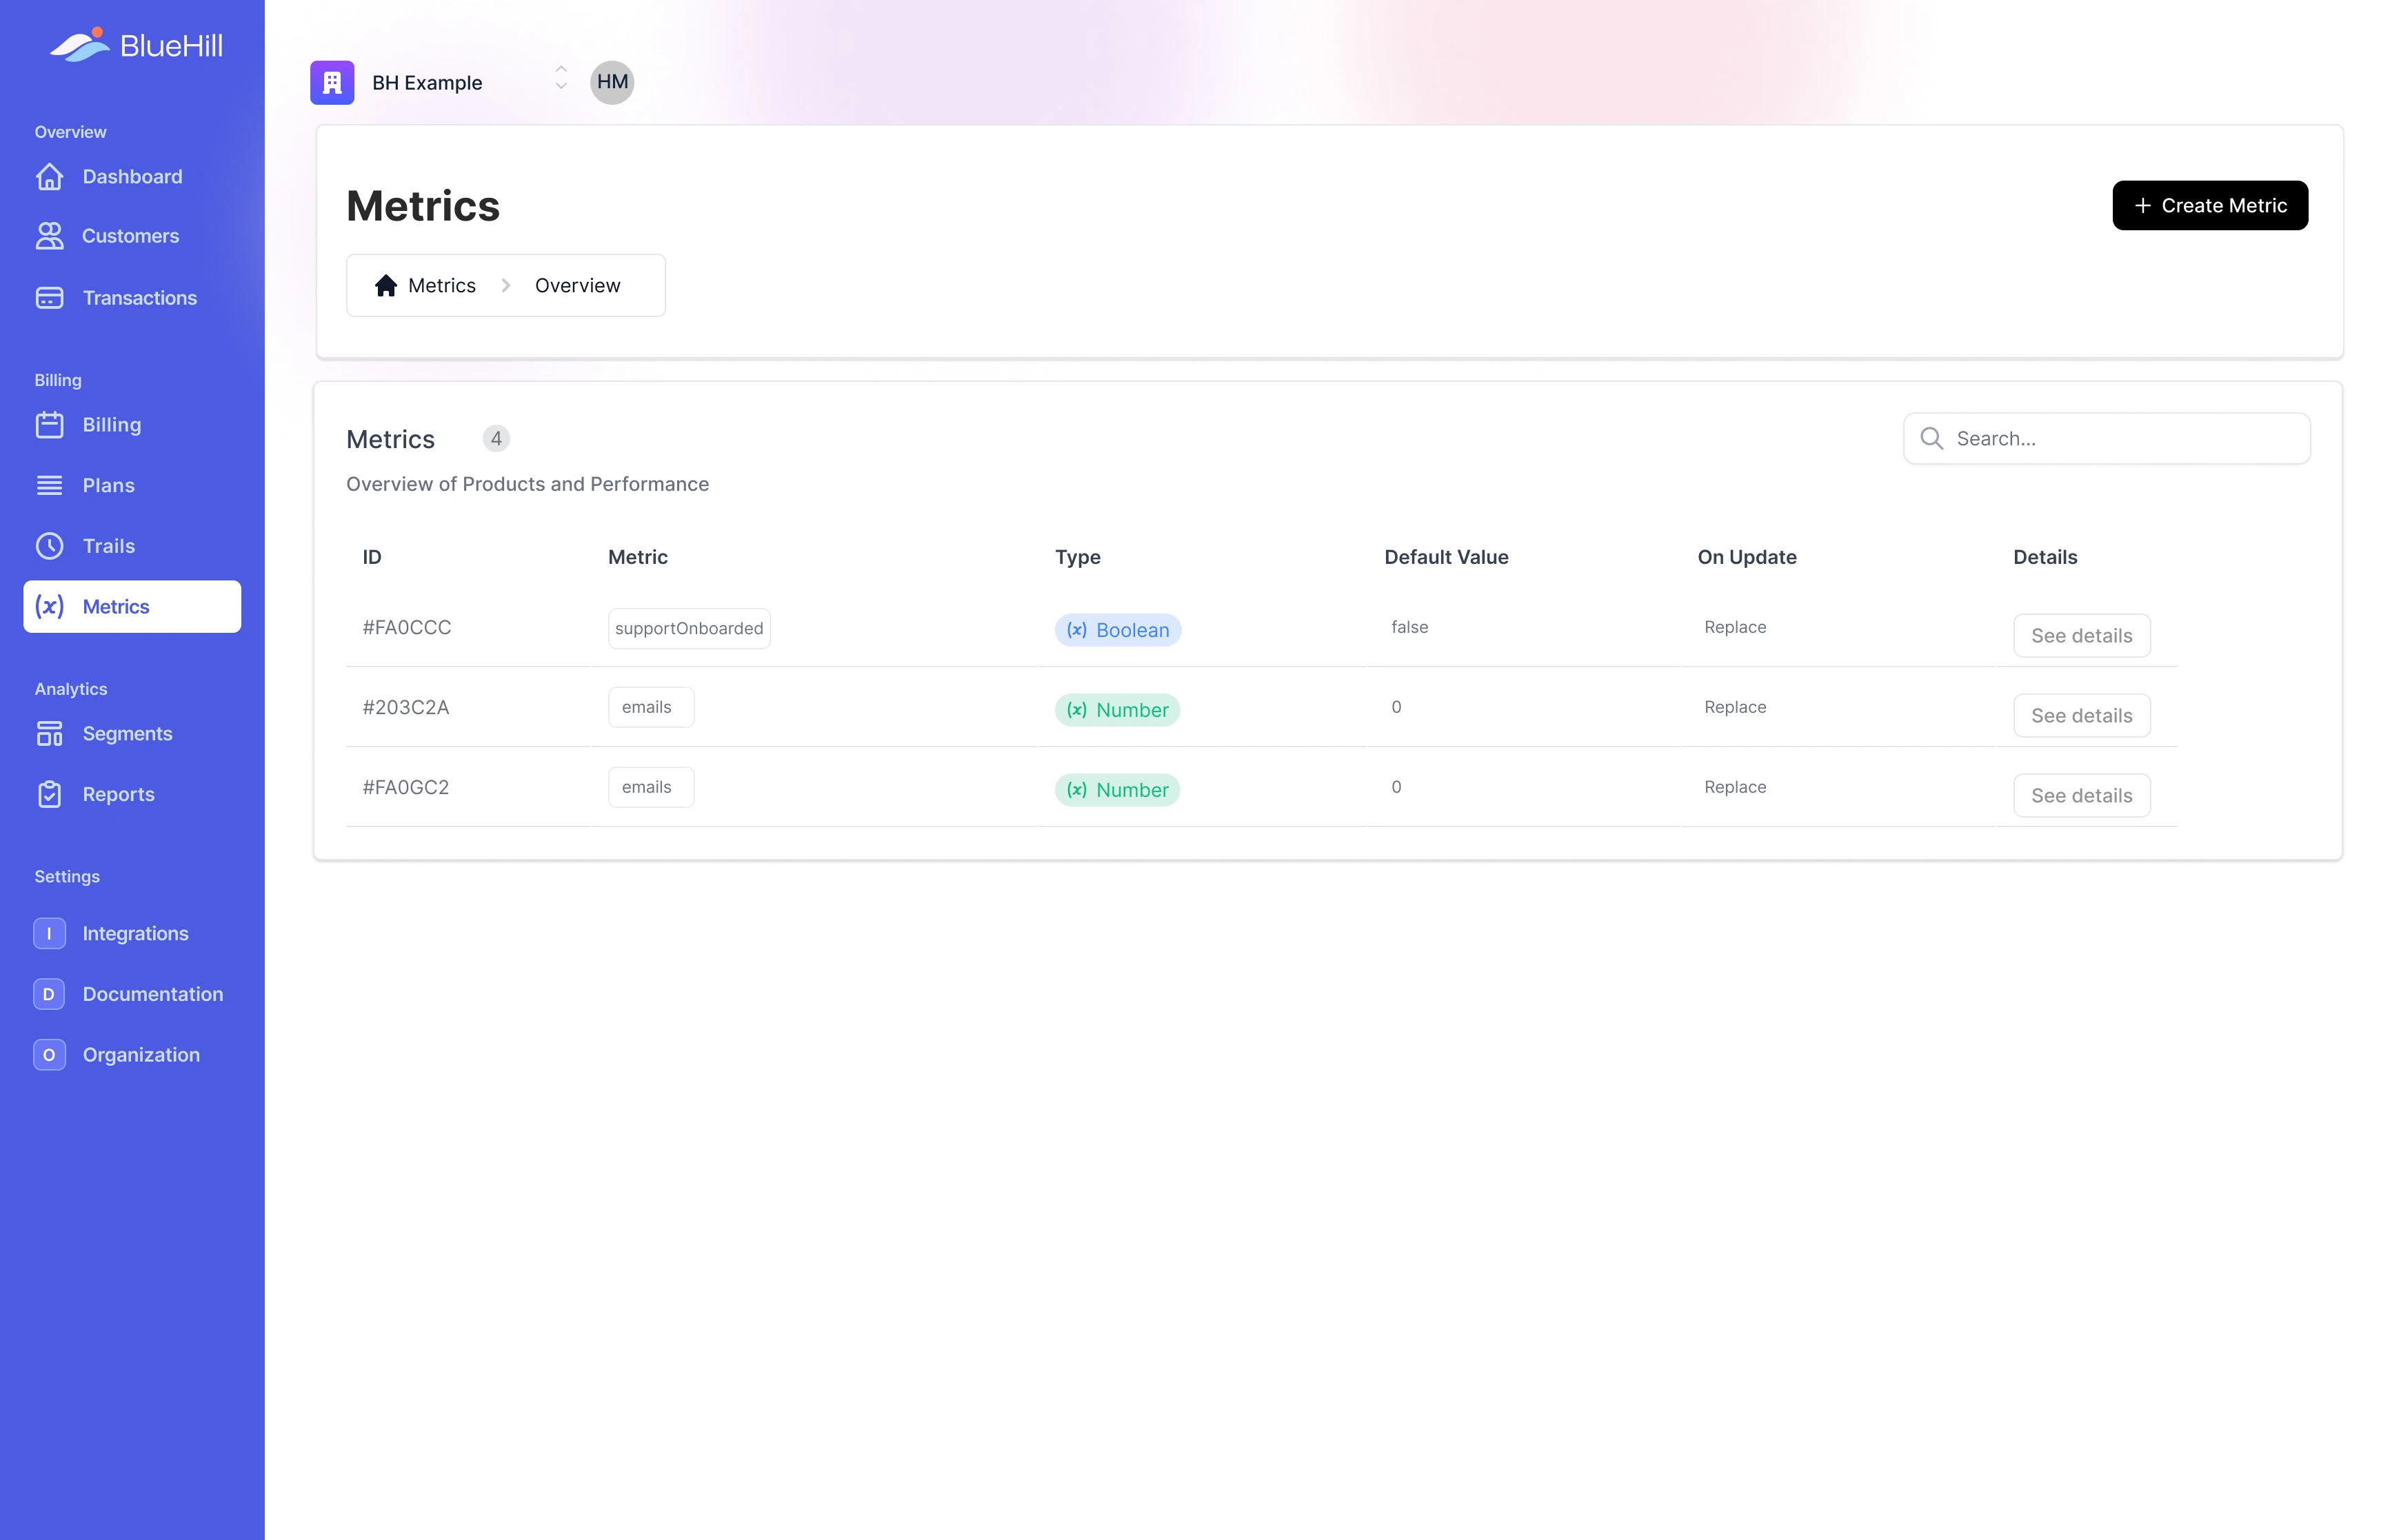The height and width of the screenshot is (1540, 2390).
Task: Click the Documentation 'D' icon
Action: pyautogui.click(x=49, y=994)
